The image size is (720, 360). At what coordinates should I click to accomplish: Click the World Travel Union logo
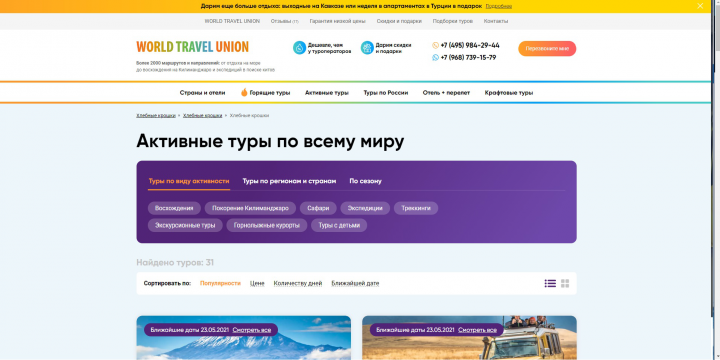tap(192, 47)
